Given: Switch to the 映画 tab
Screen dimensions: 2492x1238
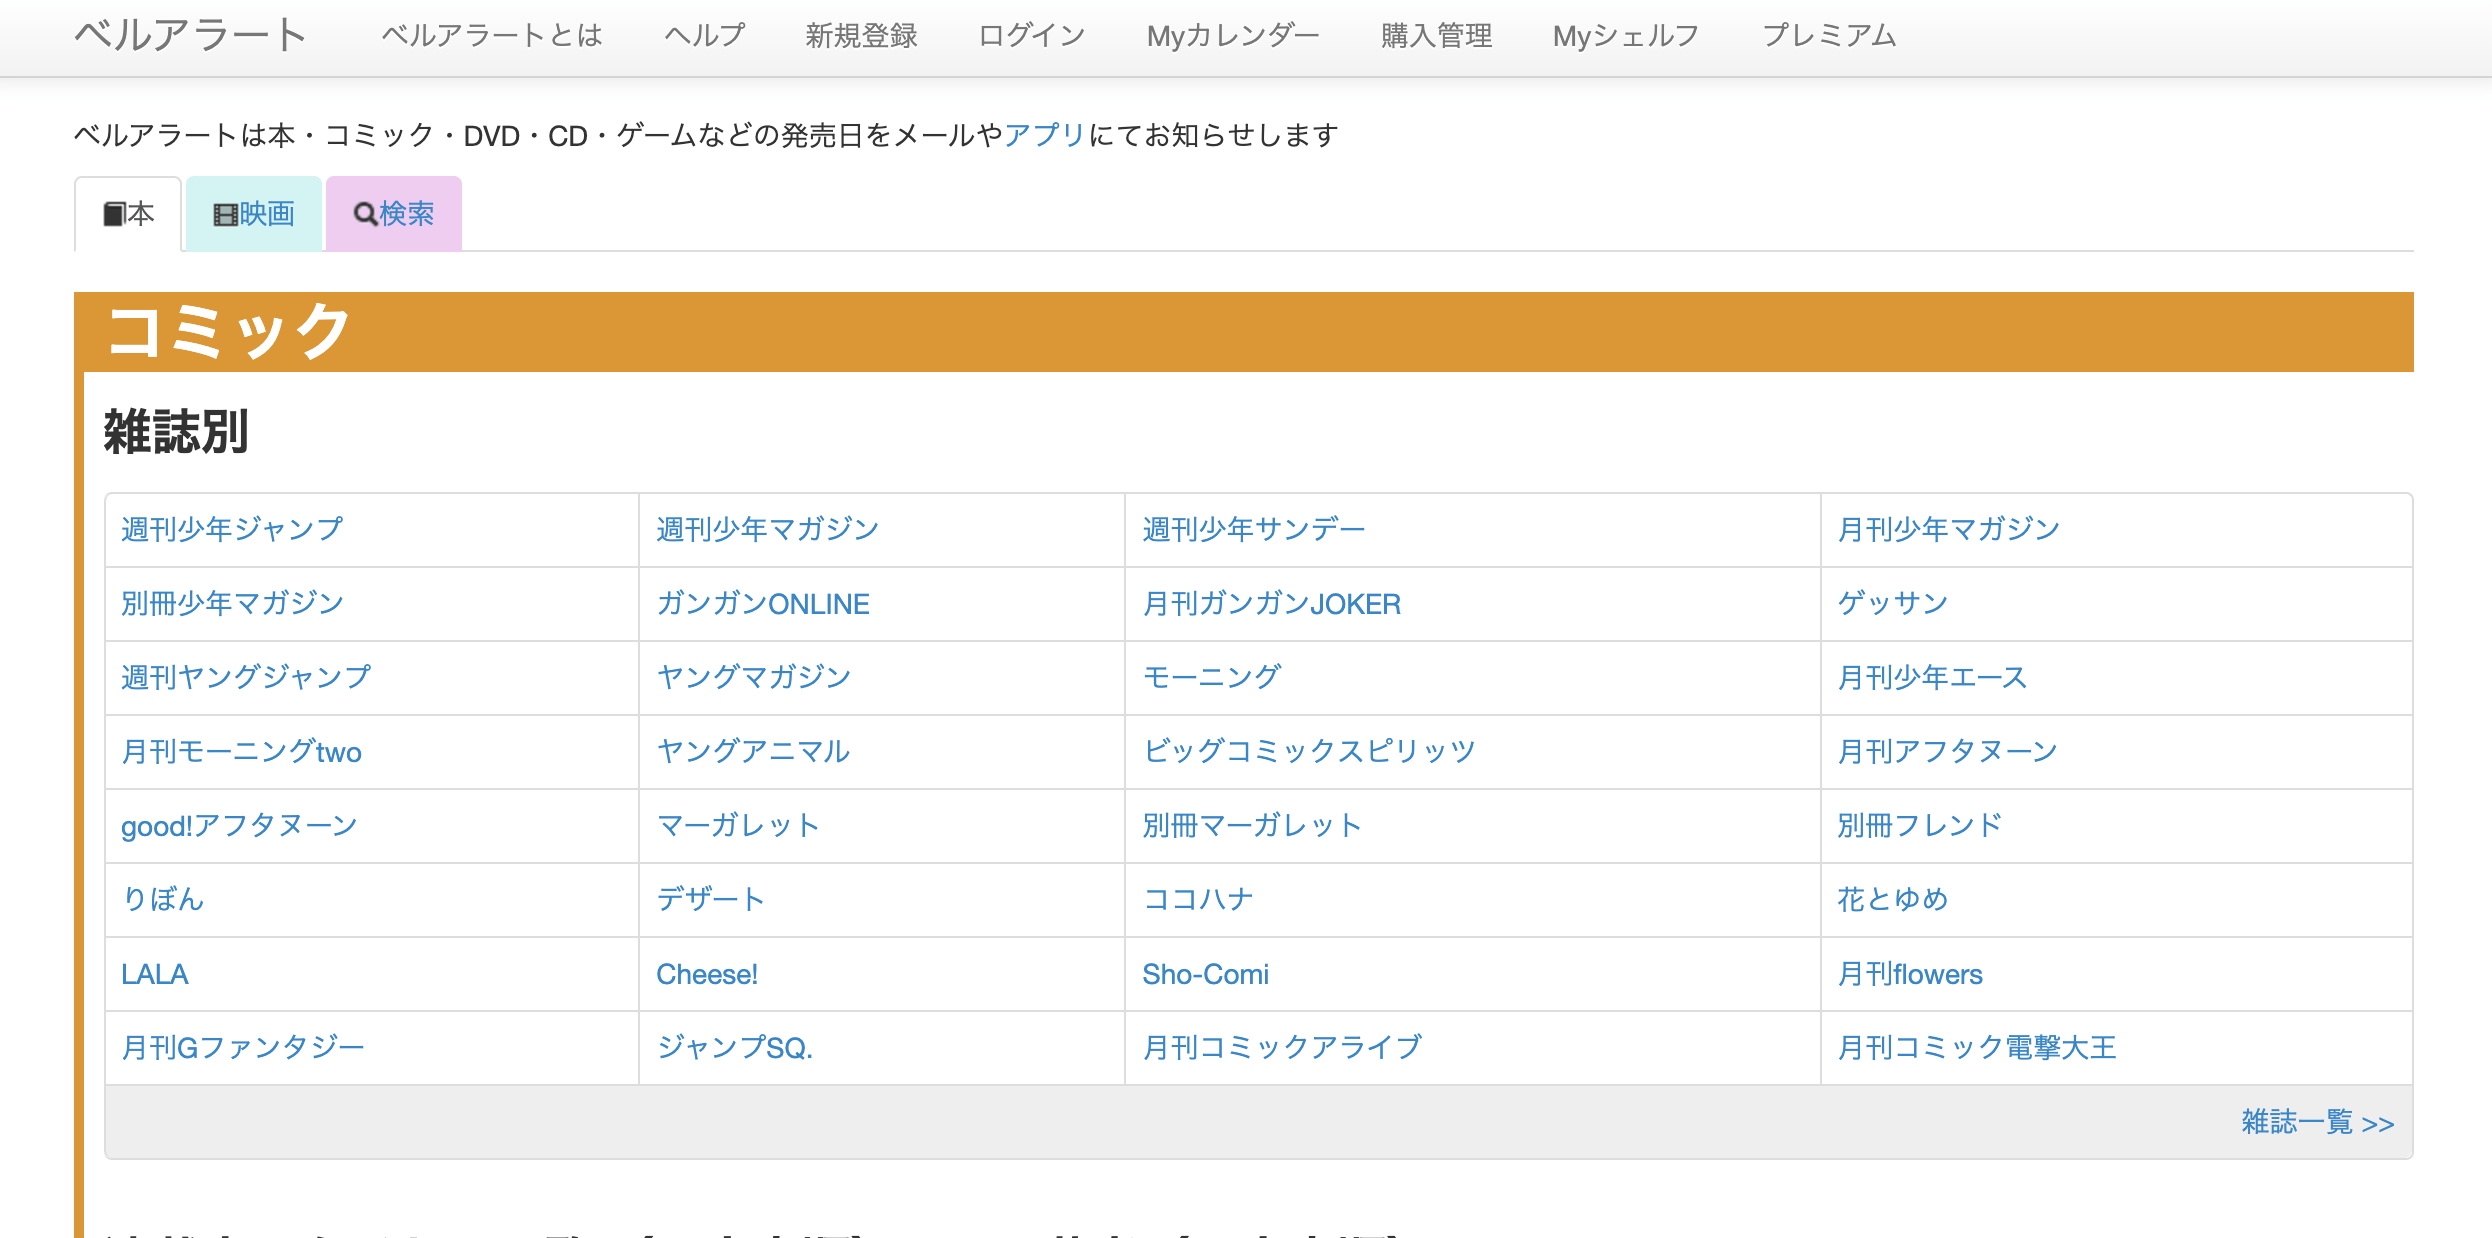Looking at the screenshot, I should pos(254,214).
